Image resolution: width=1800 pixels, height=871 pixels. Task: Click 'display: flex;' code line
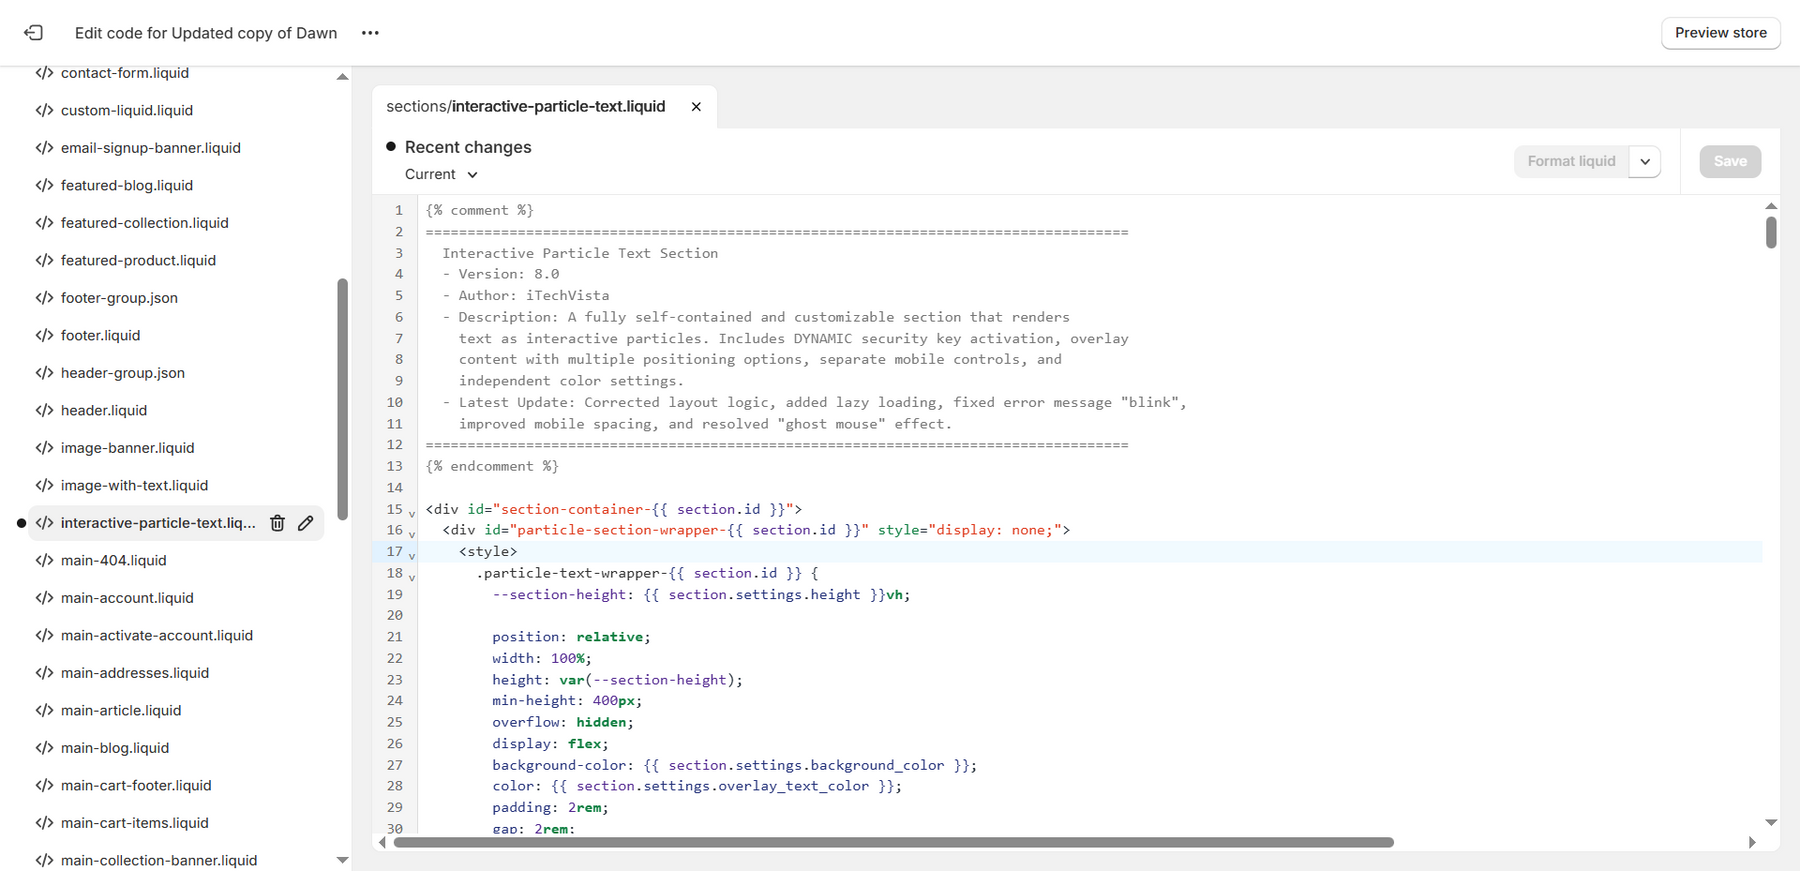(550, 744)
